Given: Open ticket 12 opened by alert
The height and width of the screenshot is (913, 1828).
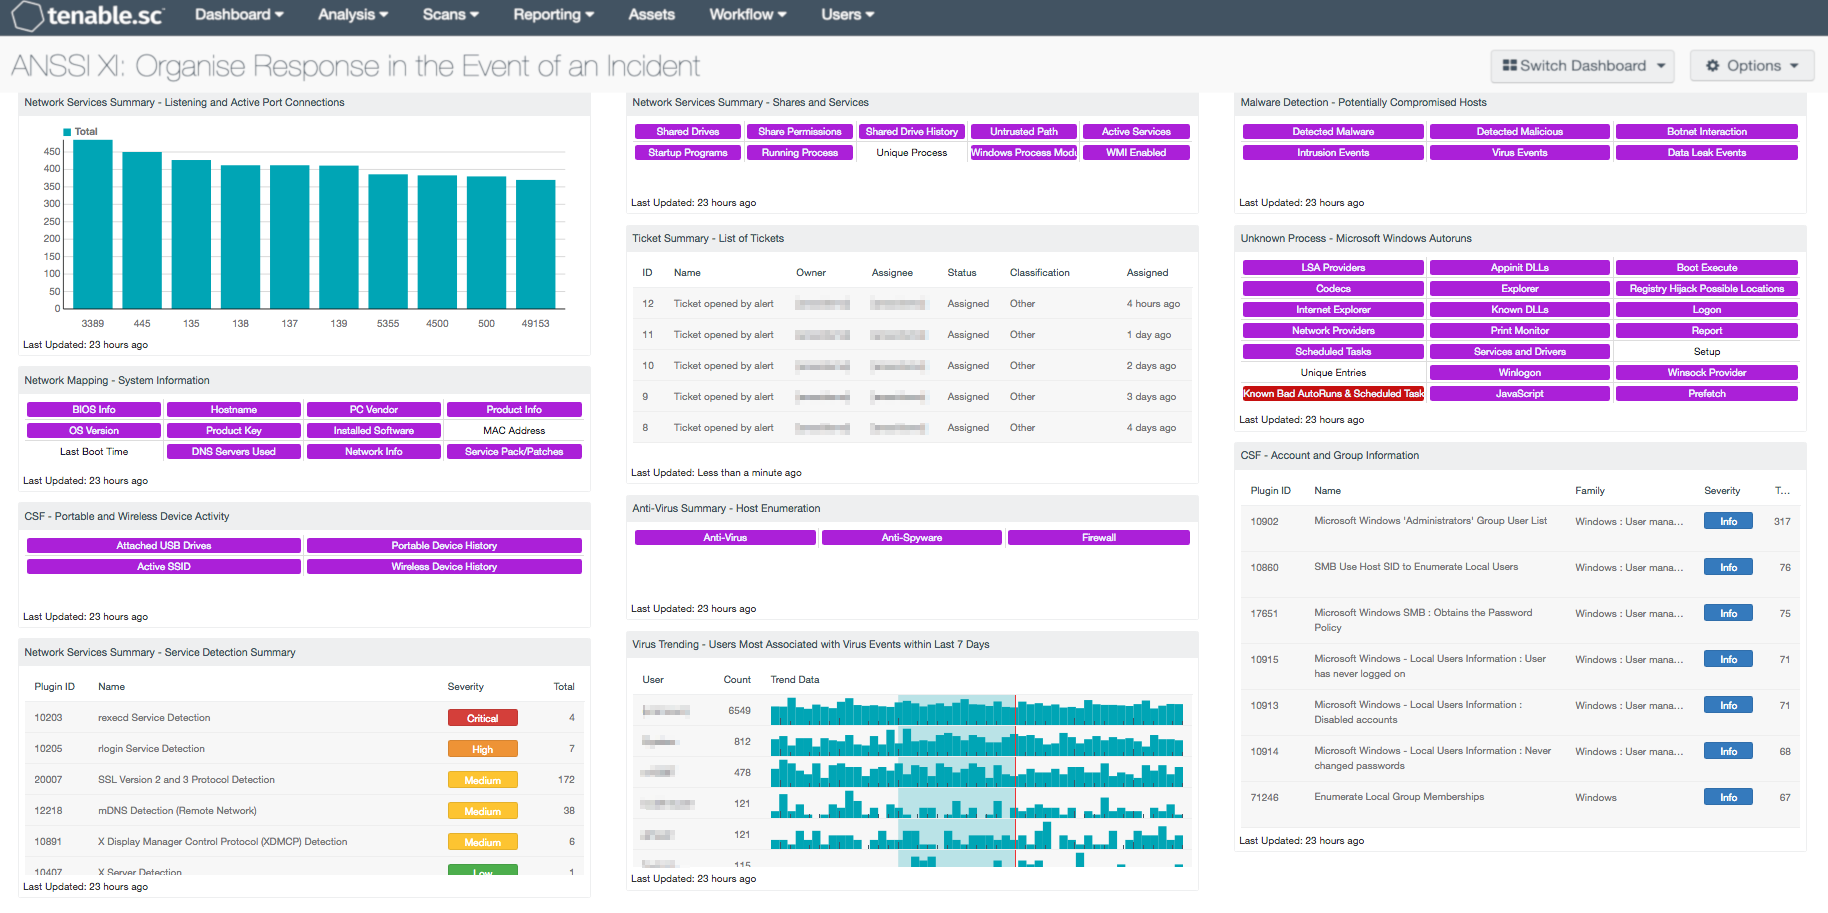Looking at the screenshot, I should pos(912,304).
